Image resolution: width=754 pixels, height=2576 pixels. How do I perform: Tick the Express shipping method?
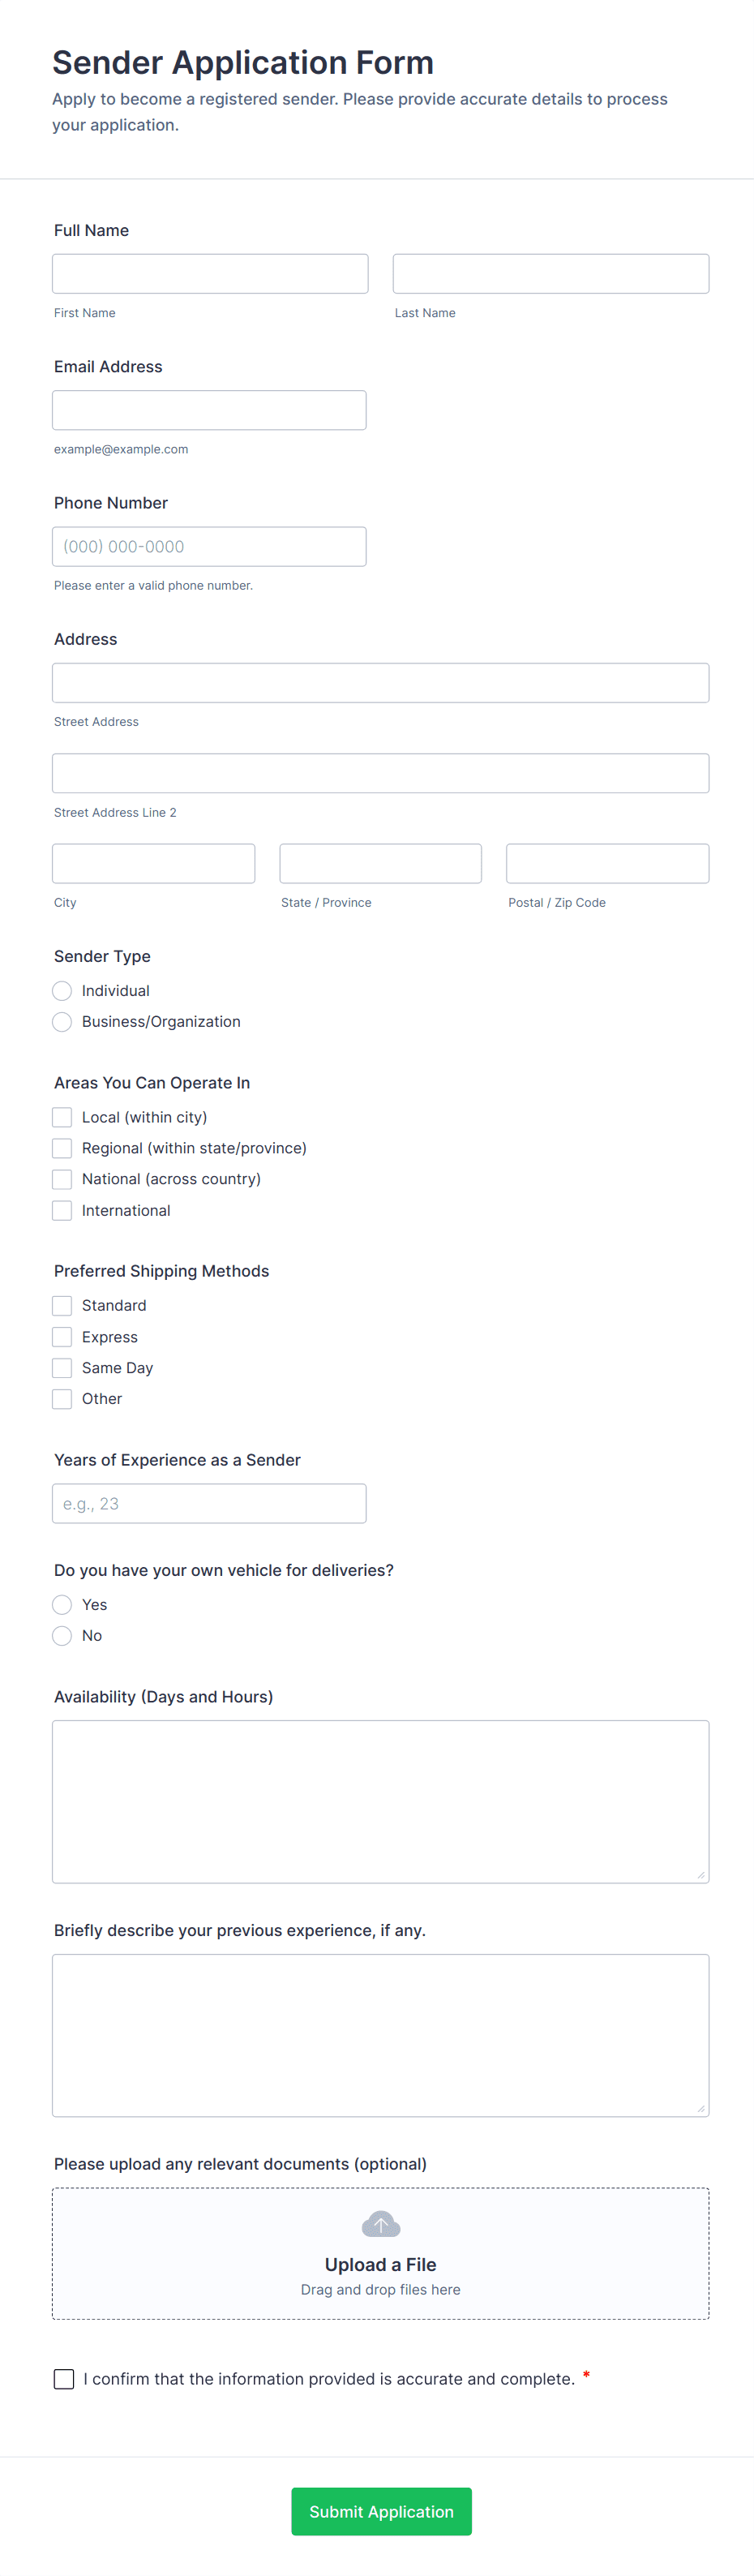(62, 1337)
